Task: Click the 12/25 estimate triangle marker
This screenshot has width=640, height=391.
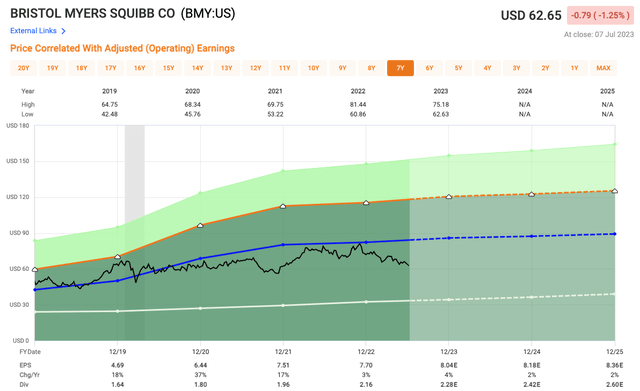Action: [x=615, y=191]
